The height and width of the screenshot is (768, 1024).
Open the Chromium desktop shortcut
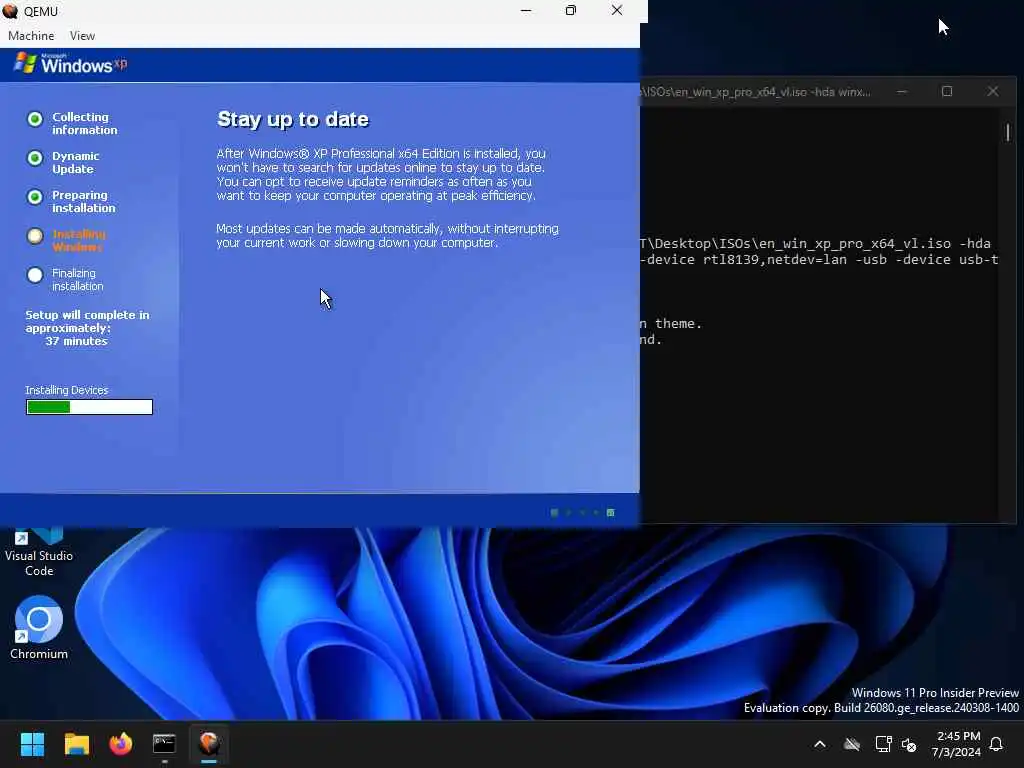pos(39,628)
